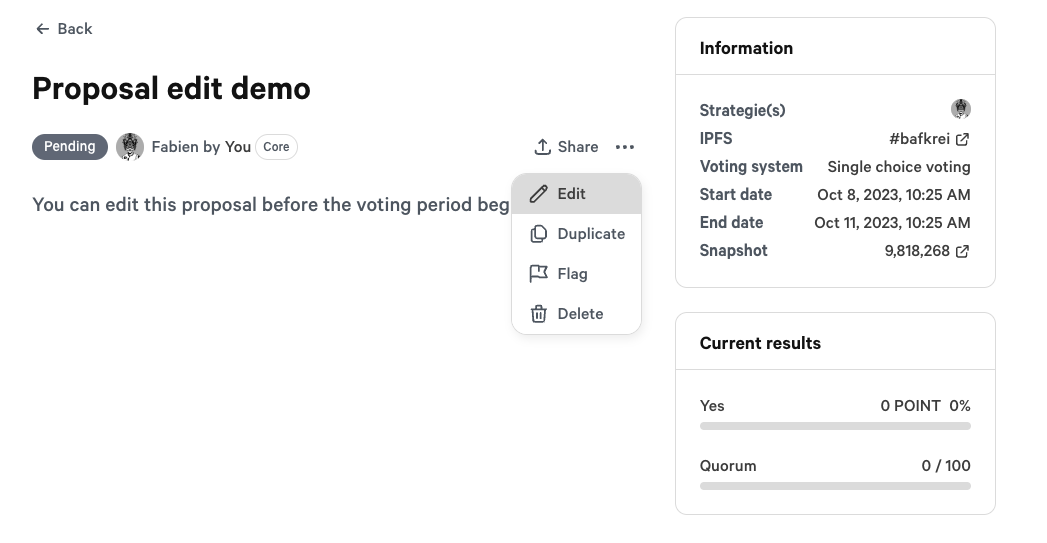Screen dimensions: 1047x543
Task: Open IPFS external link icon
Action: 962,139
